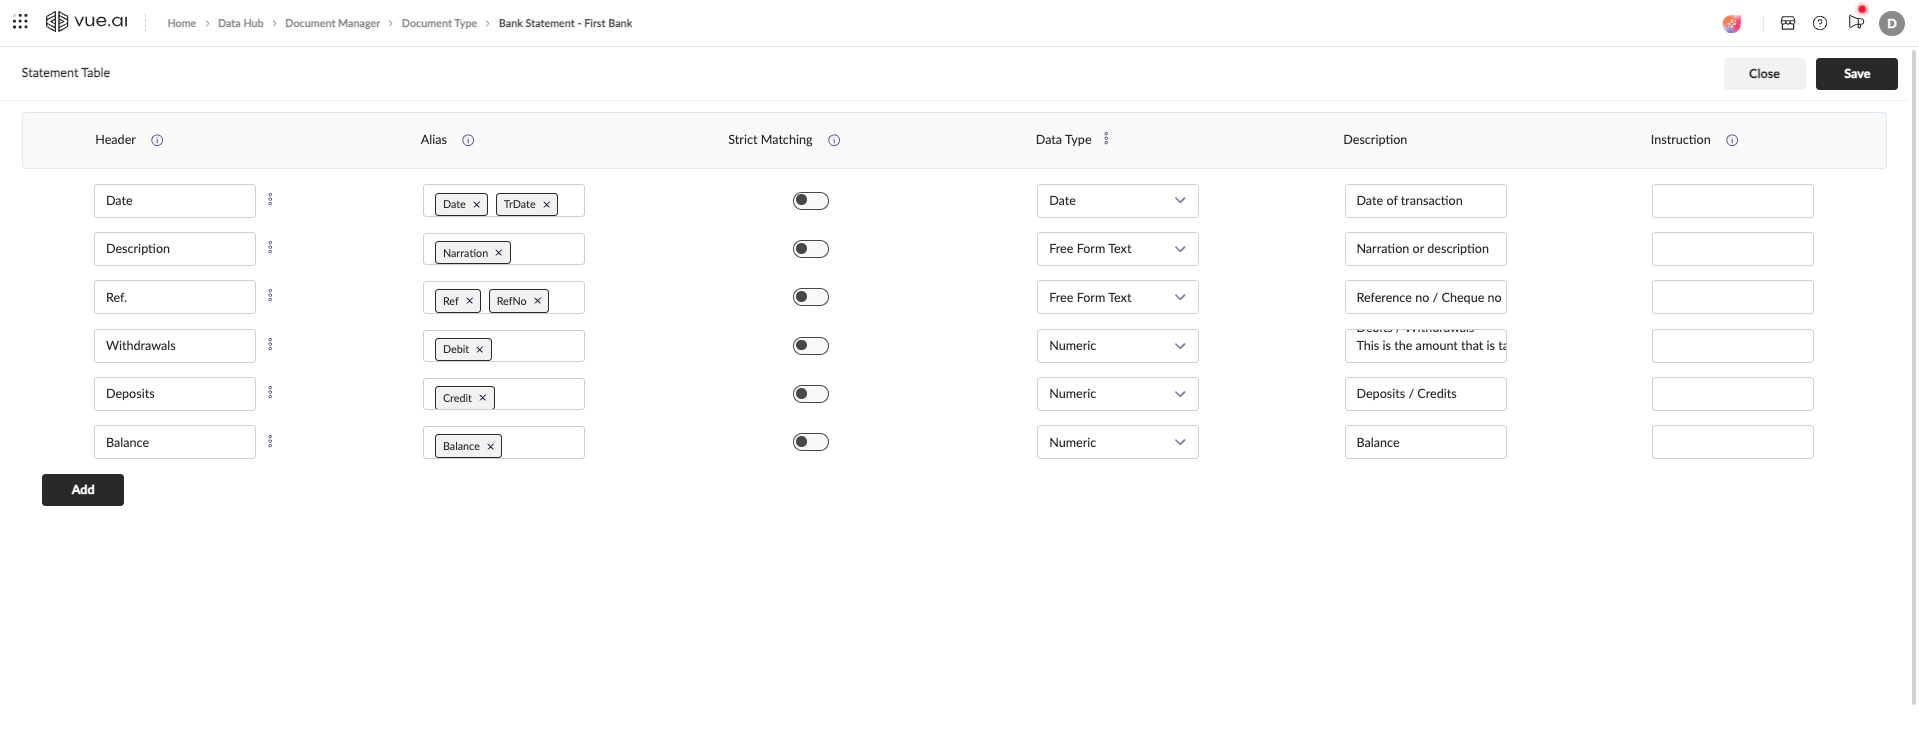
Task: Open the apps grid launcher icon
Action: click(20, 22)
